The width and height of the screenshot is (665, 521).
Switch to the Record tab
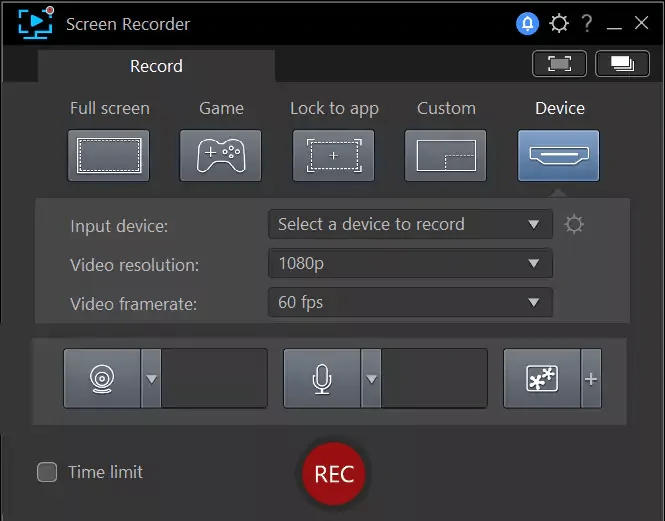156,66
